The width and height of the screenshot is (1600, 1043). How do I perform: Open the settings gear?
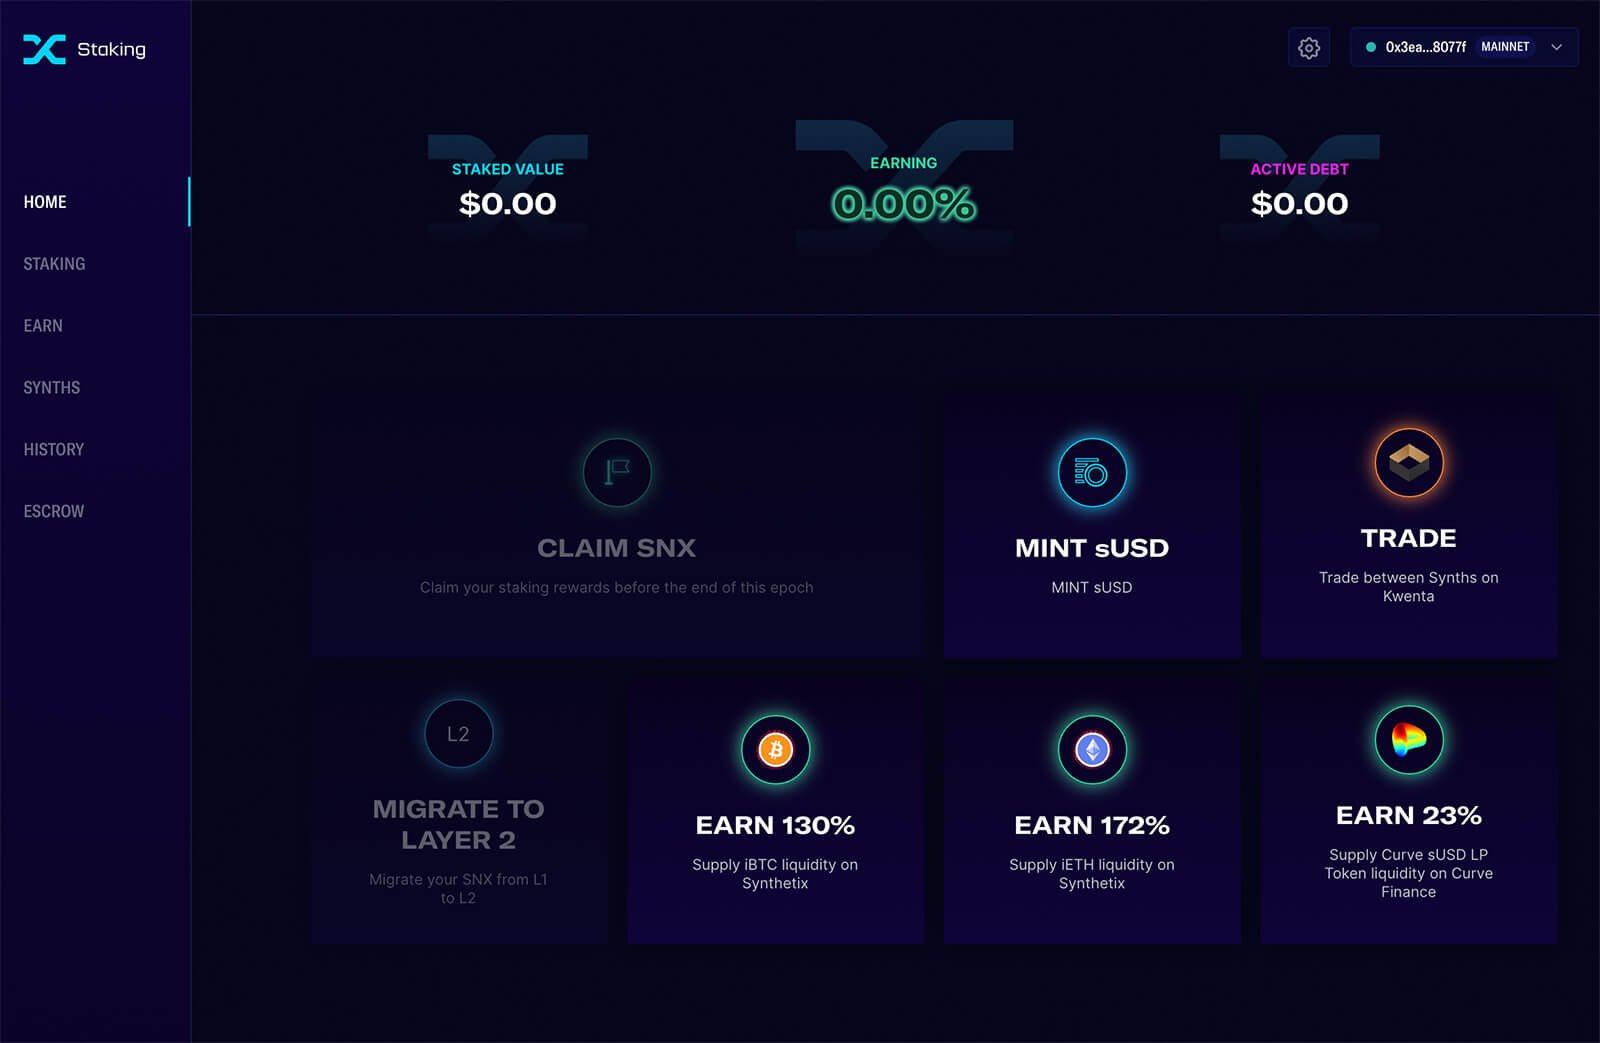pyautogui.click(x=1308, y=47)
